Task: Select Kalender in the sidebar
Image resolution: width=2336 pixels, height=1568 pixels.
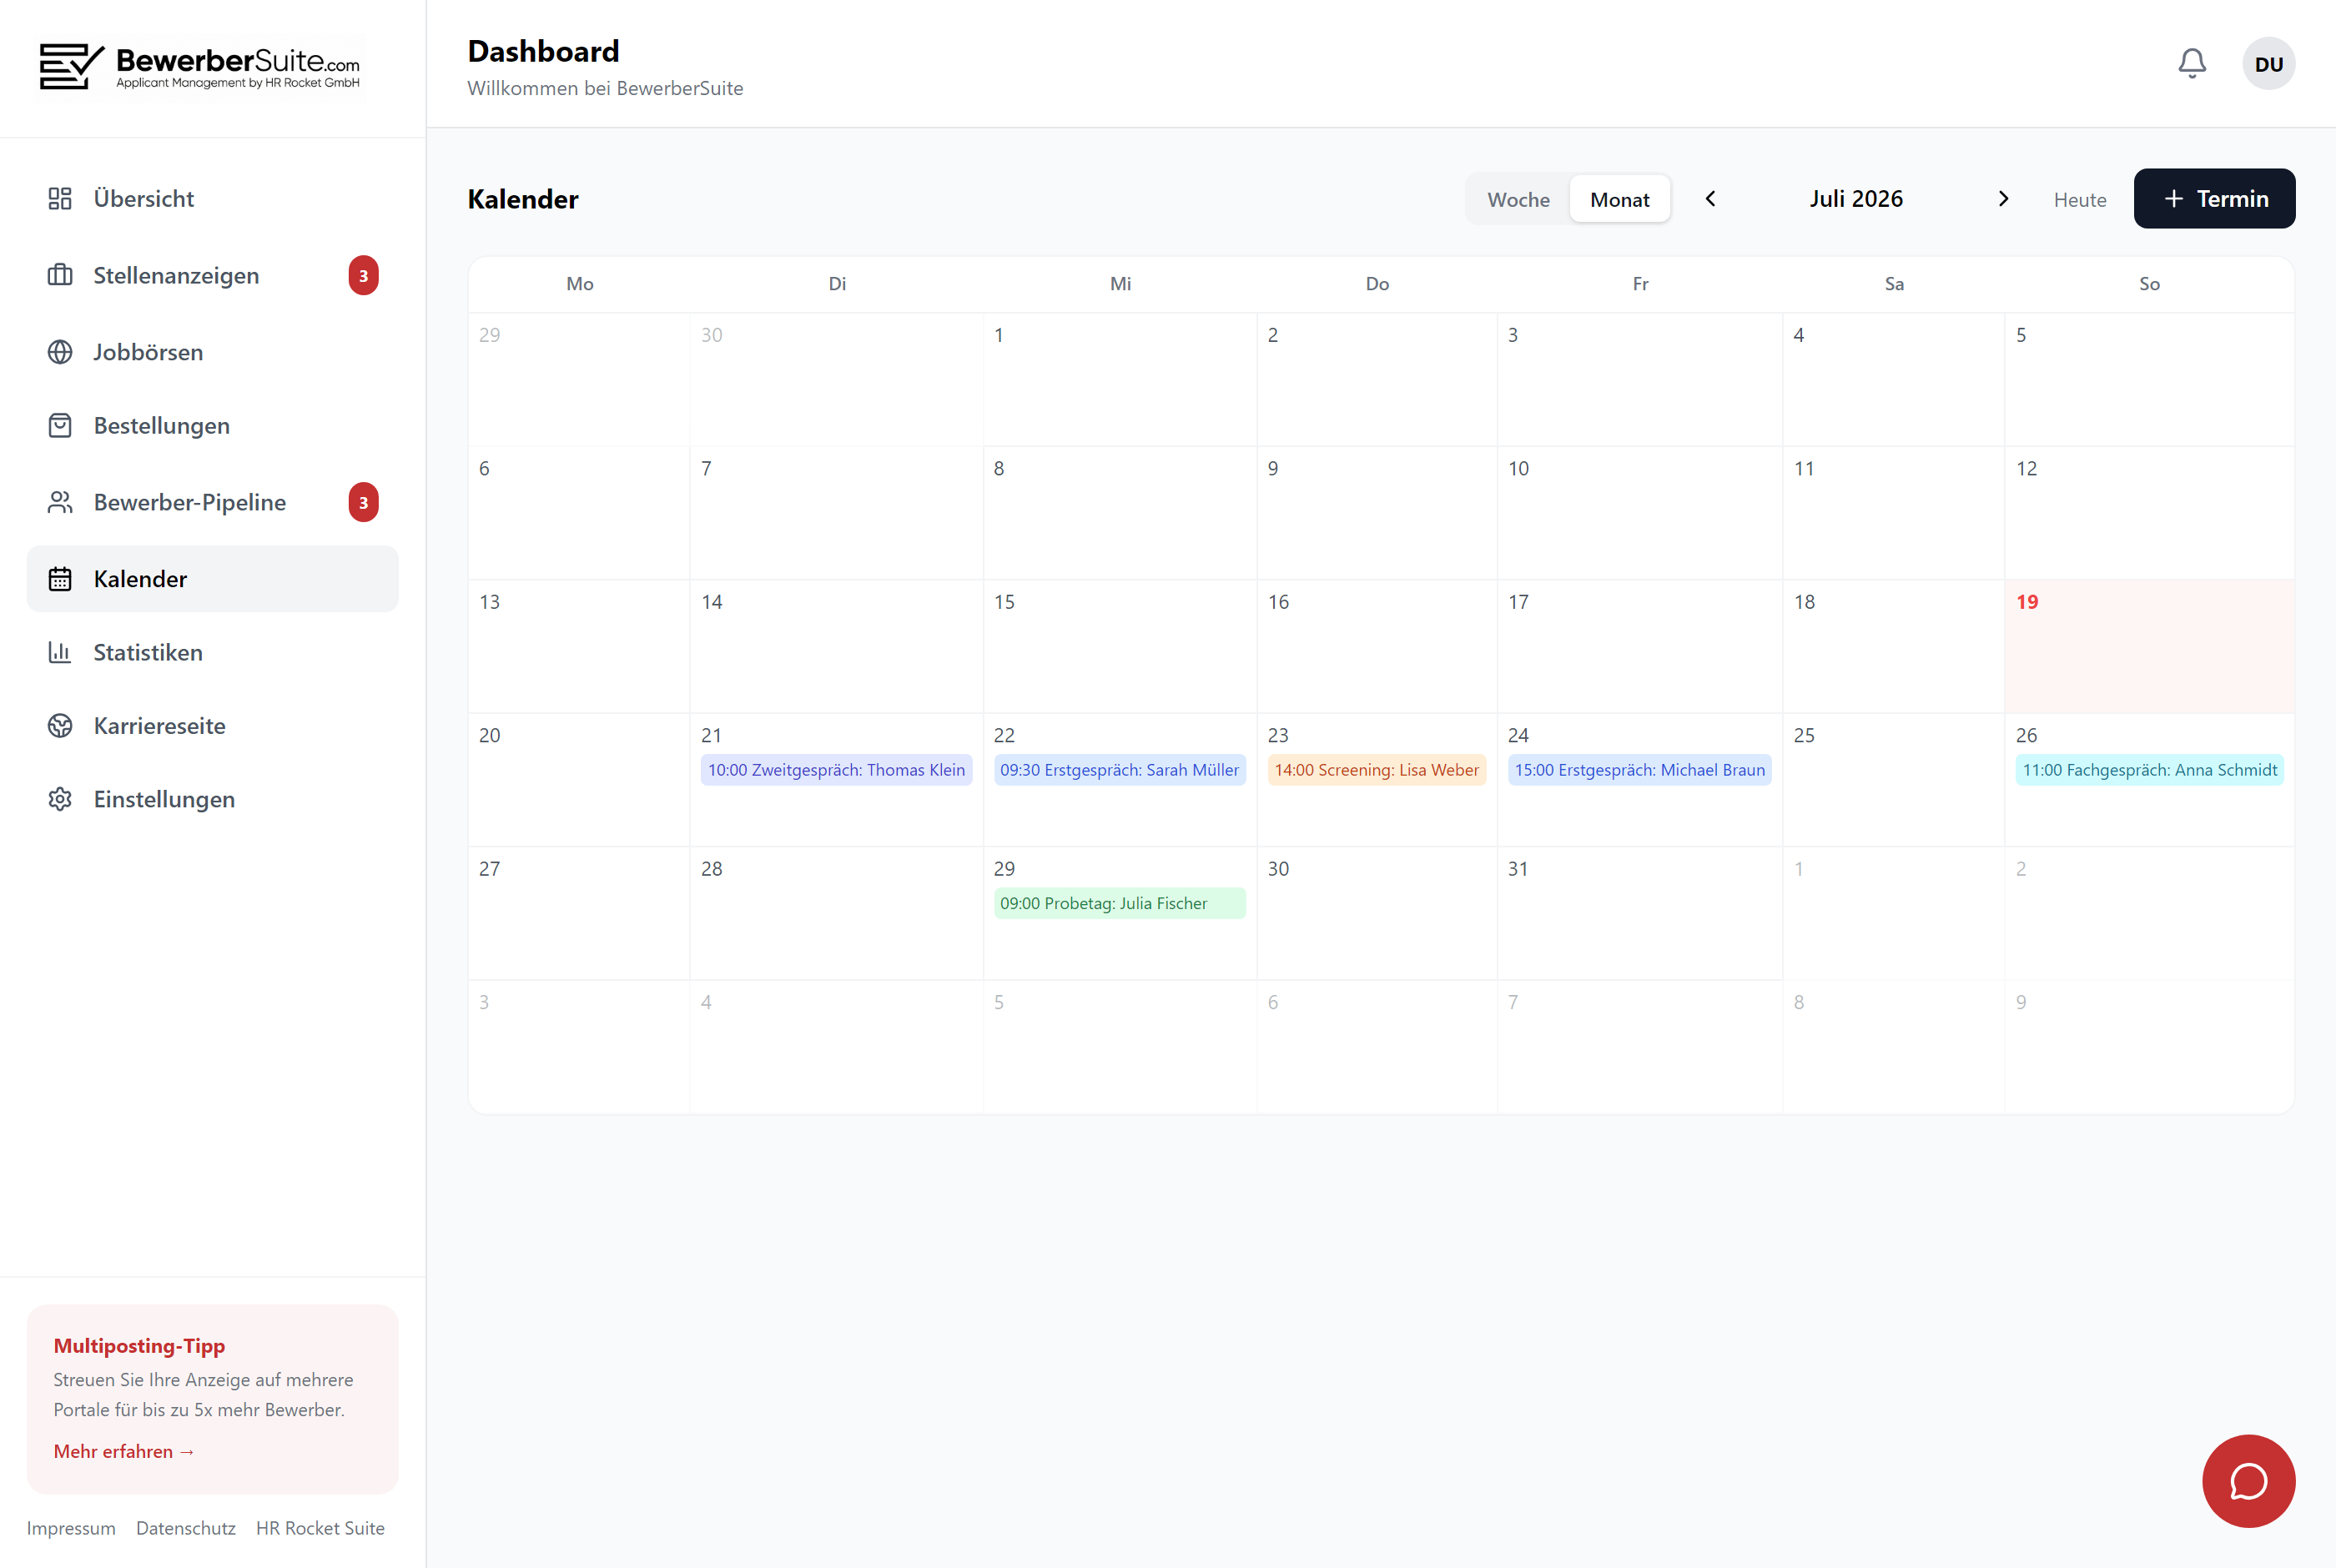Action: click(212, 579)
